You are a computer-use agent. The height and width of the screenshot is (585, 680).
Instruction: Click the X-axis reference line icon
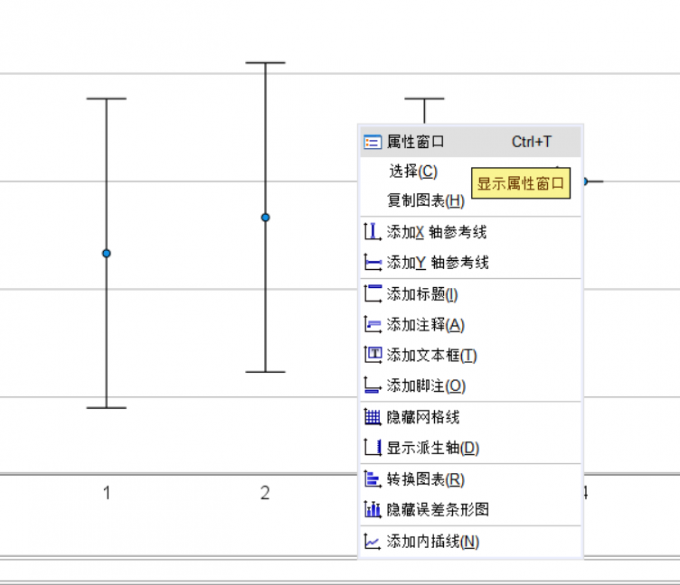[x=373, y=232]
